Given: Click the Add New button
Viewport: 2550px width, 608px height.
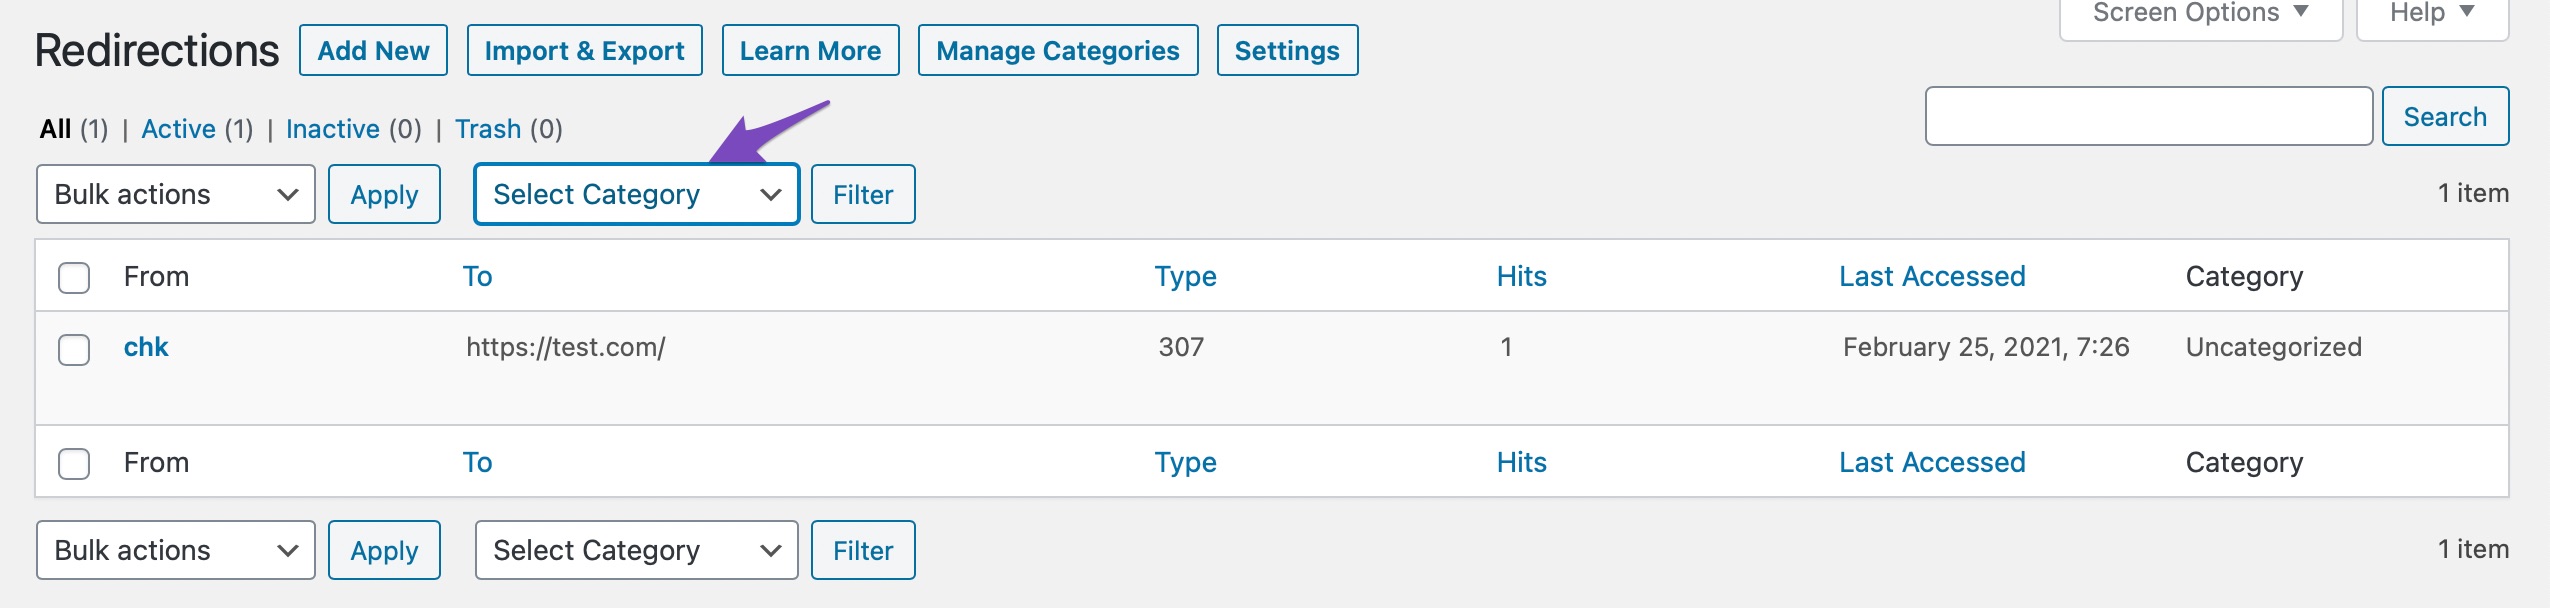Looking at the screenshot, I should (x=373, y=51).
